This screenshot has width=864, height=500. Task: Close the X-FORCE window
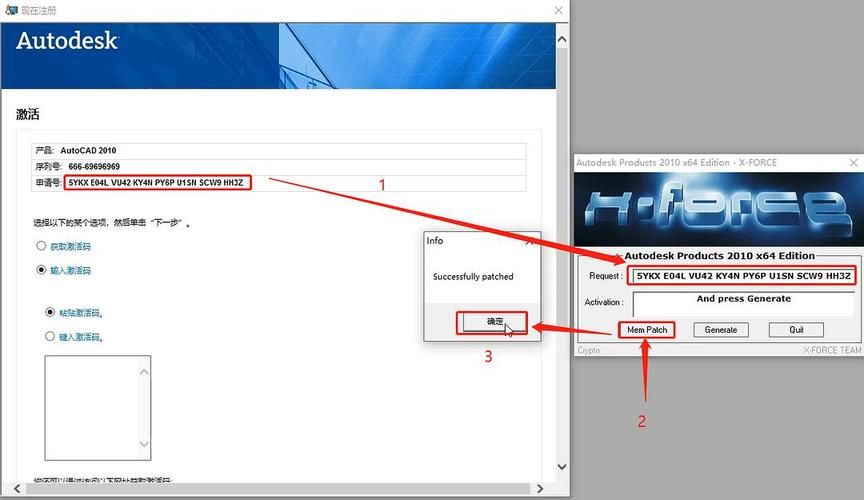[x=852, y=163]
